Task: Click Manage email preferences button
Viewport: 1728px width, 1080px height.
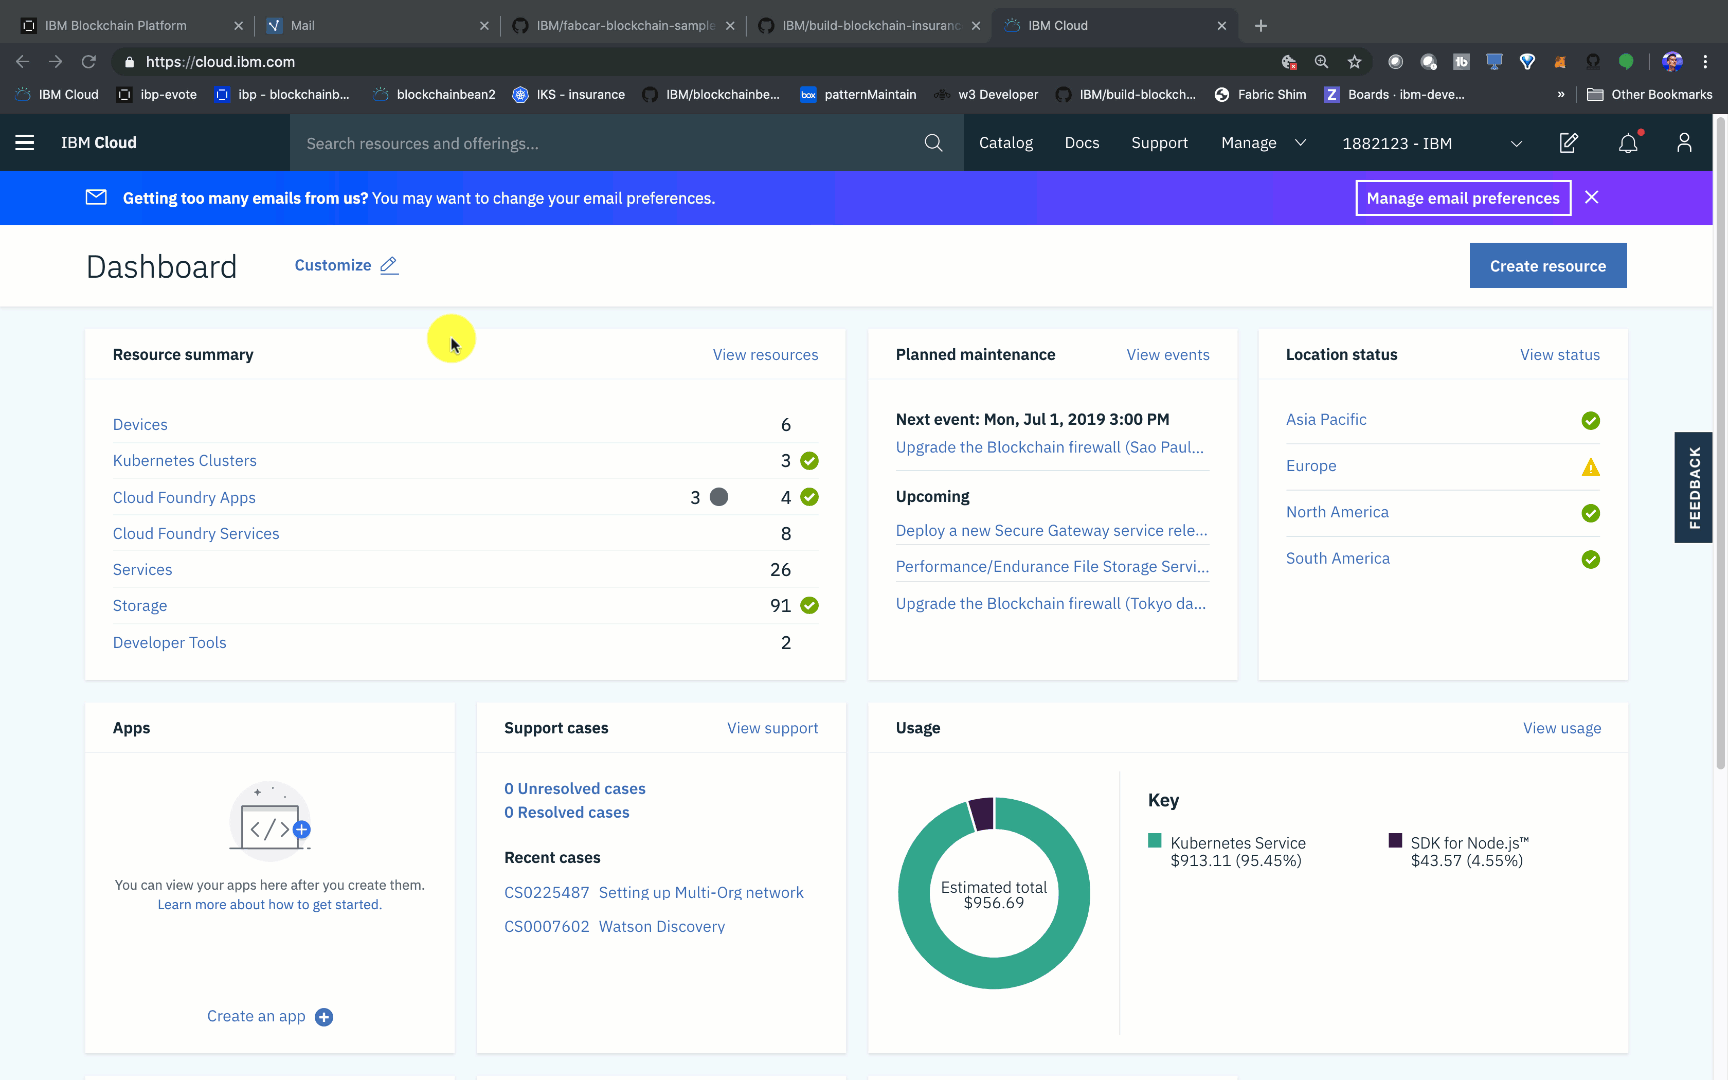Action: tap(1463, 198)
